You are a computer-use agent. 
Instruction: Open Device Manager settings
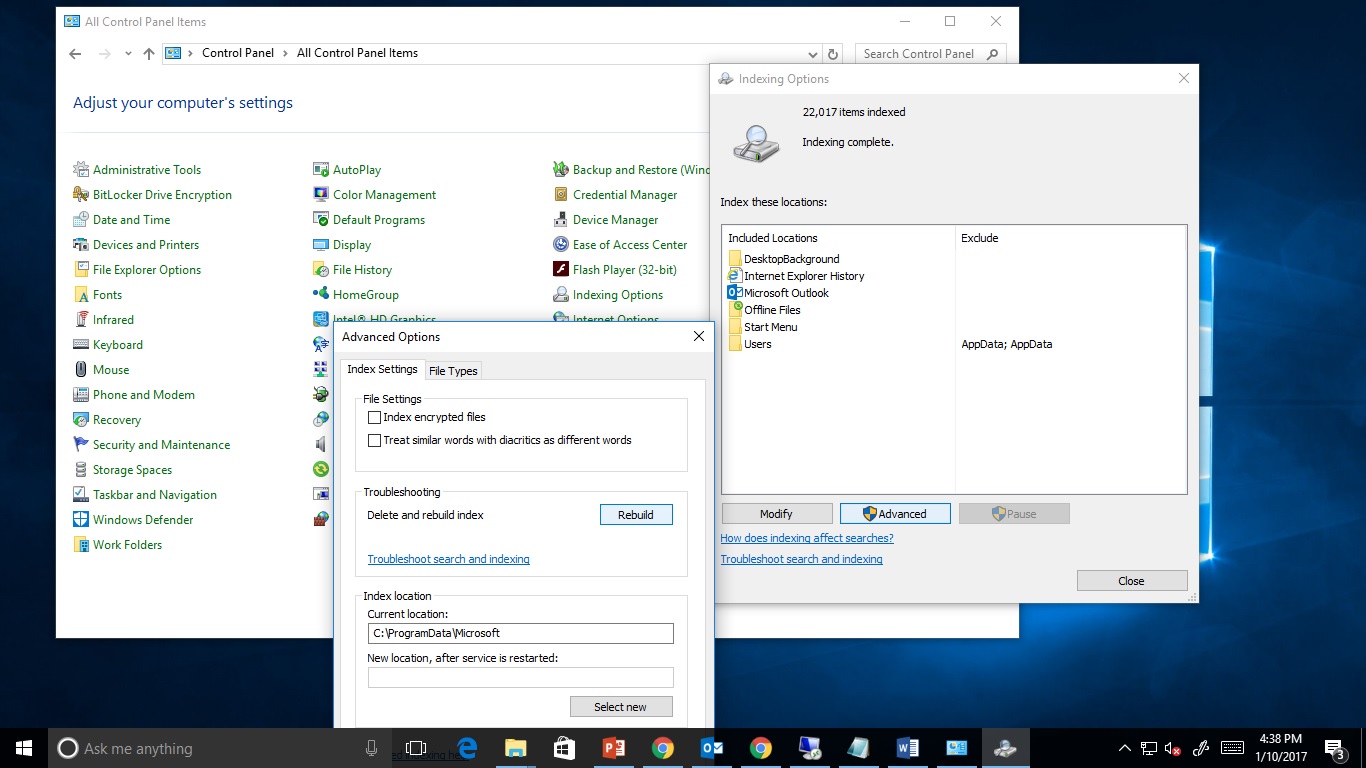pos(614,219)
